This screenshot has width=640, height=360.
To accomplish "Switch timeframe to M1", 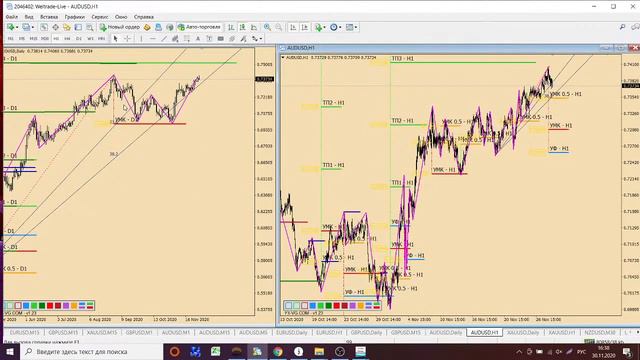I will (11, 38).
